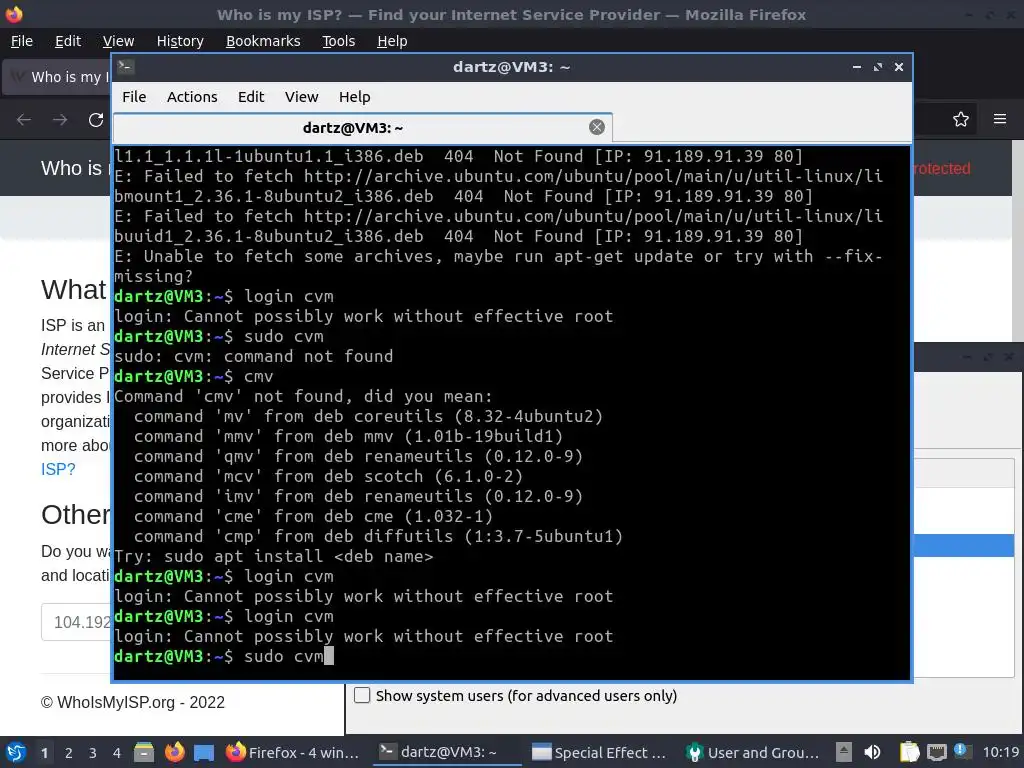Click the Firefox logo in title bar
This screenshot has height=768, width=1024.
13,14
